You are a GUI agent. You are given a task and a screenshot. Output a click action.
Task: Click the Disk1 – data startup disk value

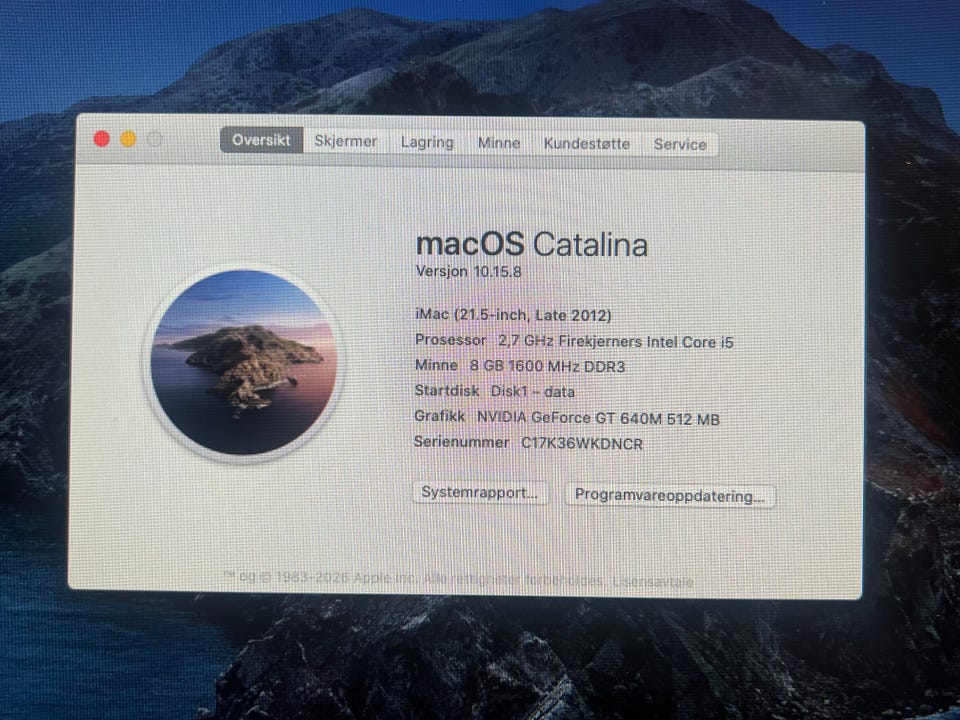click(x=533, y=392)
